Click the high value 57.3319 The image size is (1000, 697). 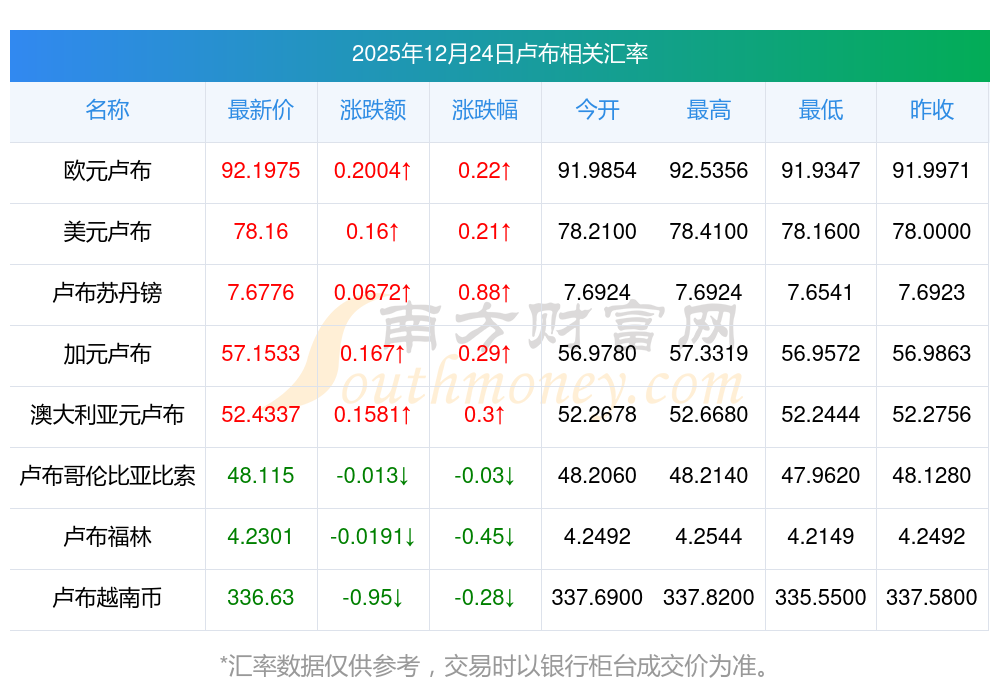coord(709,353)
